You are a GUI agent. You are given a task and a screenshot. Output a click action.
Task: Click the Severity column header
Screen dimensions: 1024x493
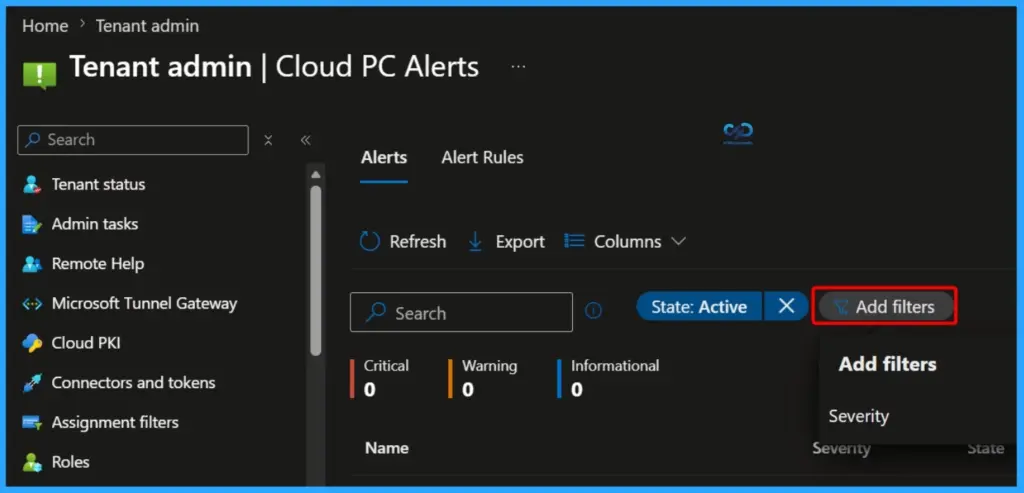pos(841,448)
